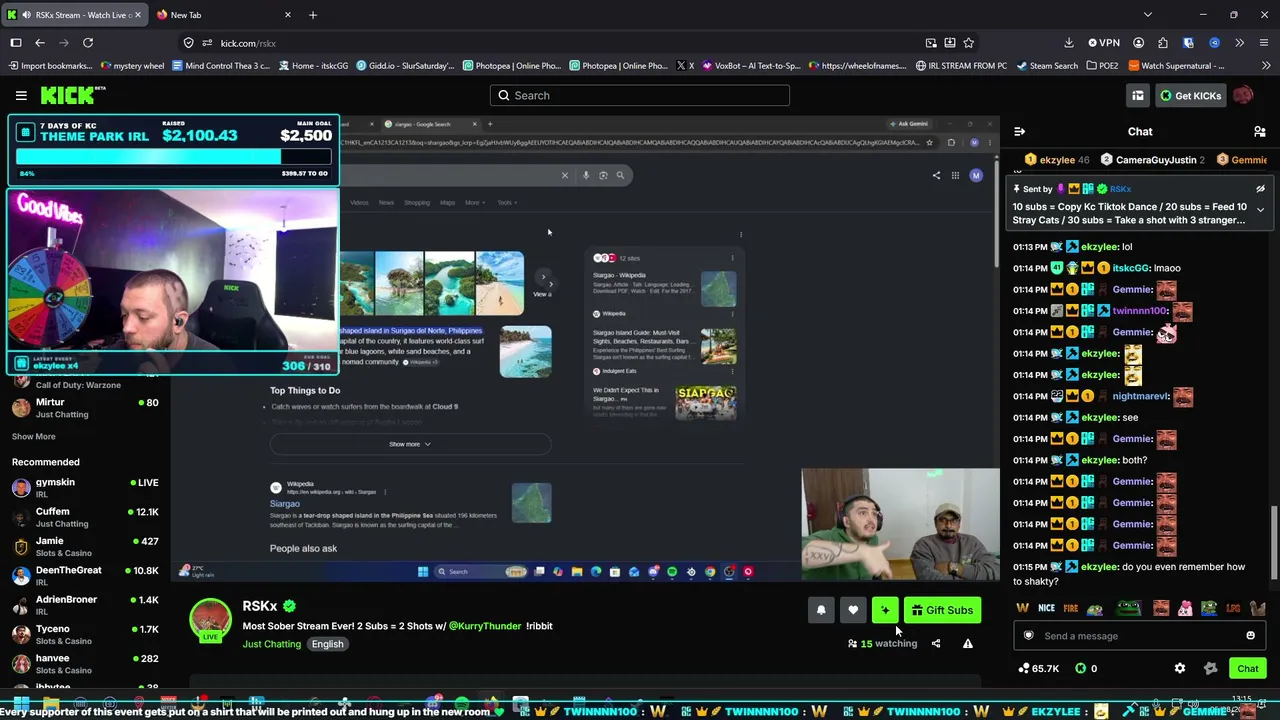This screenshot has width=1280, height=720.
Task: List all tabs dropdown arrow
Action: pos(1148,15)
